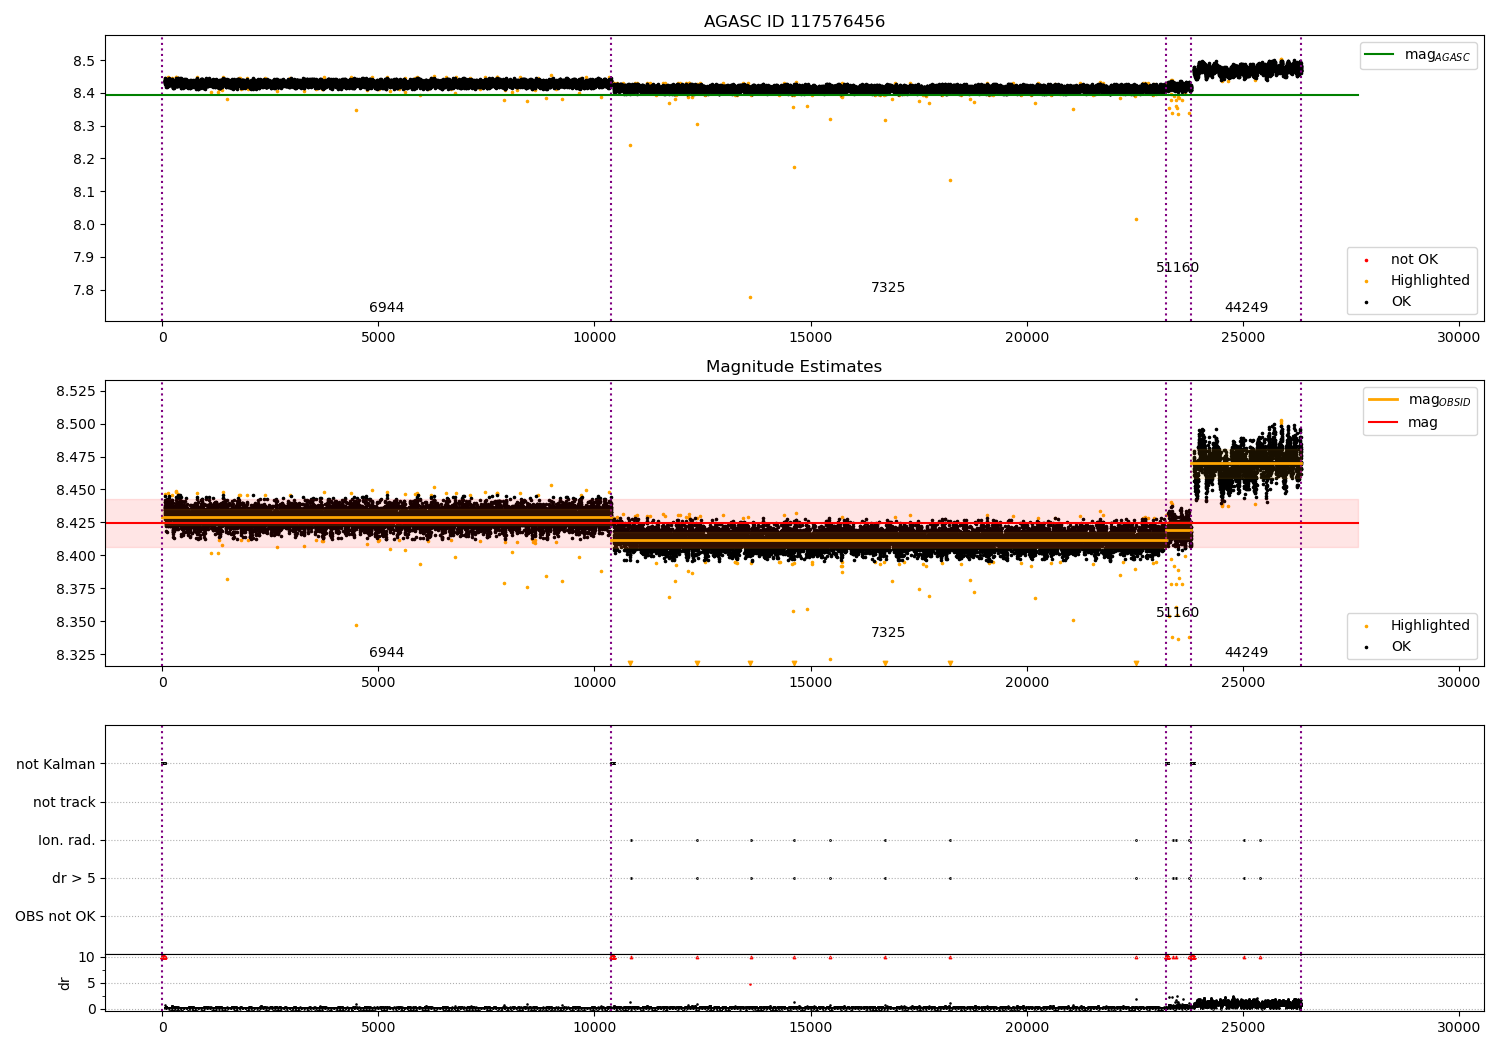The width and height of the screenshot is (1500, 1050).
Task: Click the 'AGASC ID 117576456' plot title
Action: tap(794, 22)
